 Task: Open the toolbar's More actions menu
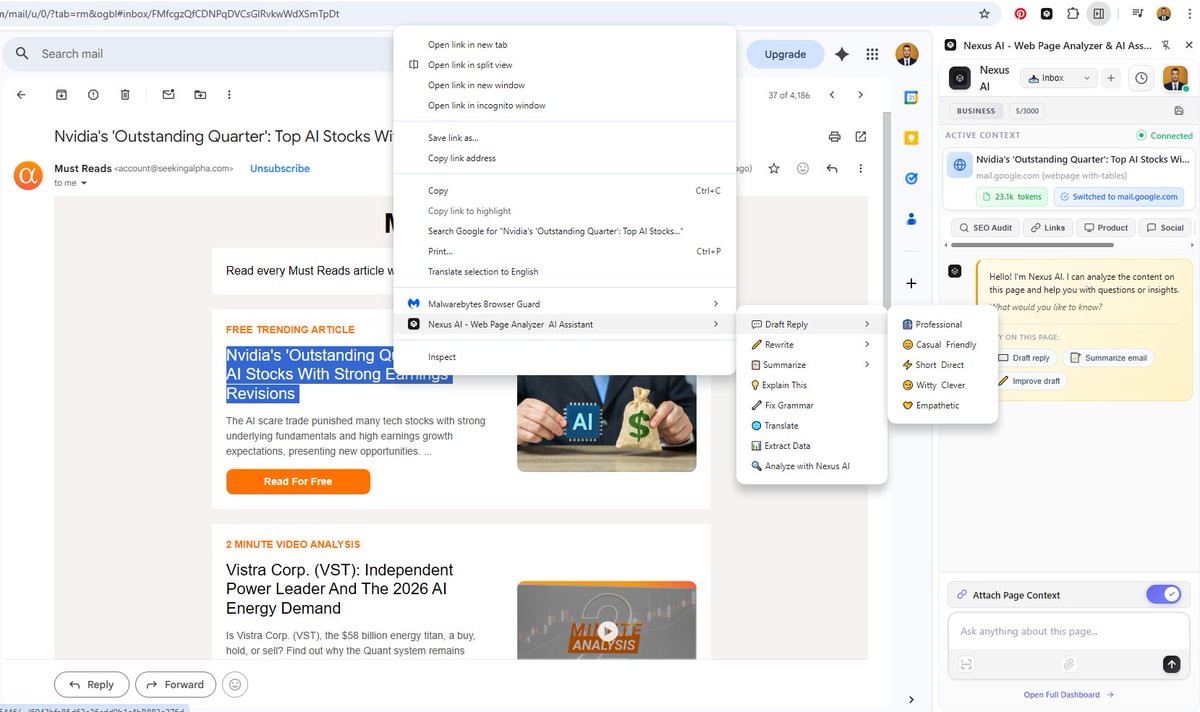pos(229,95)
